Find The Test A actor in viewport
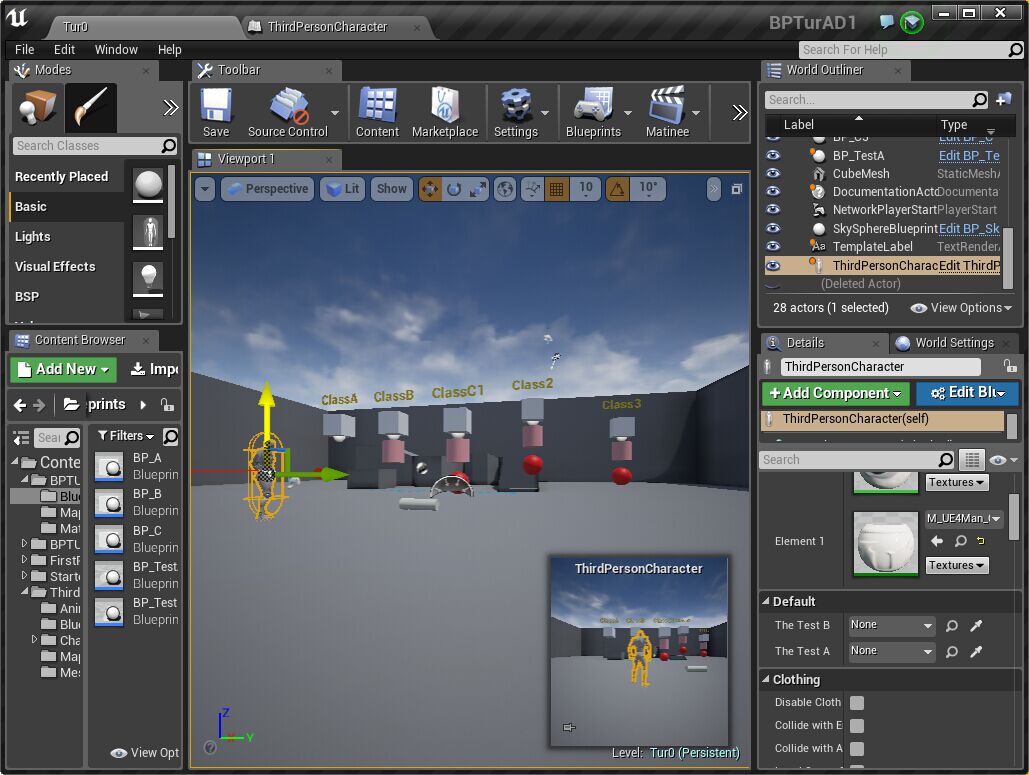This screenshot has width=1029, height=775. click(x=952, y=652)
